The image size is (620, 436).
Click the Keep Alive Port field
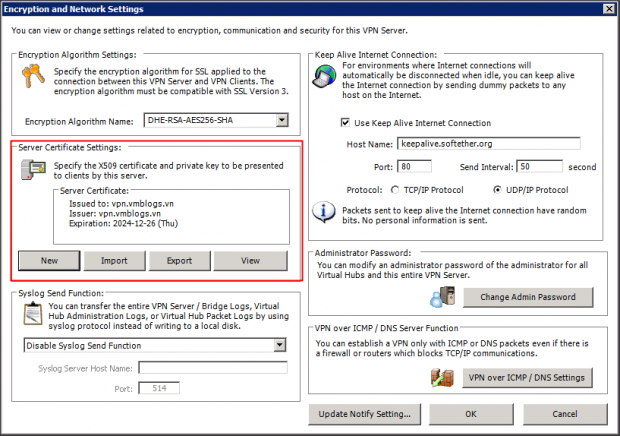tap(414, 166)
